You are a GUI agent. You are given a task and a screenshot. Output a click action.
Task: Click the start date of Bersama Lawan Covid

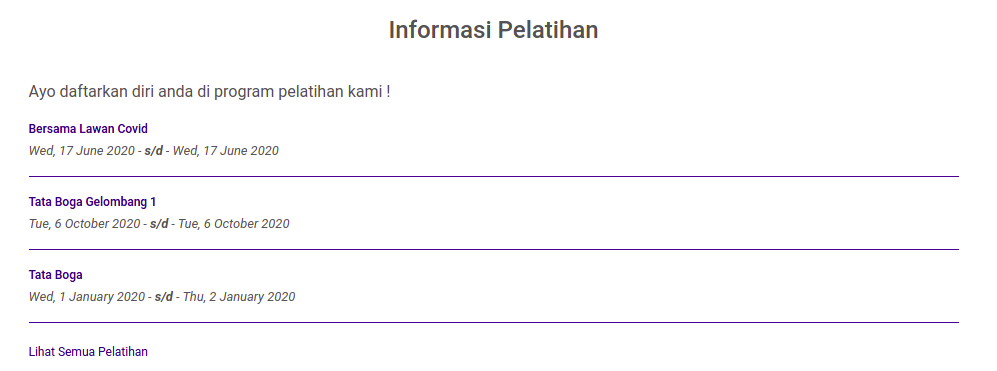81,151
